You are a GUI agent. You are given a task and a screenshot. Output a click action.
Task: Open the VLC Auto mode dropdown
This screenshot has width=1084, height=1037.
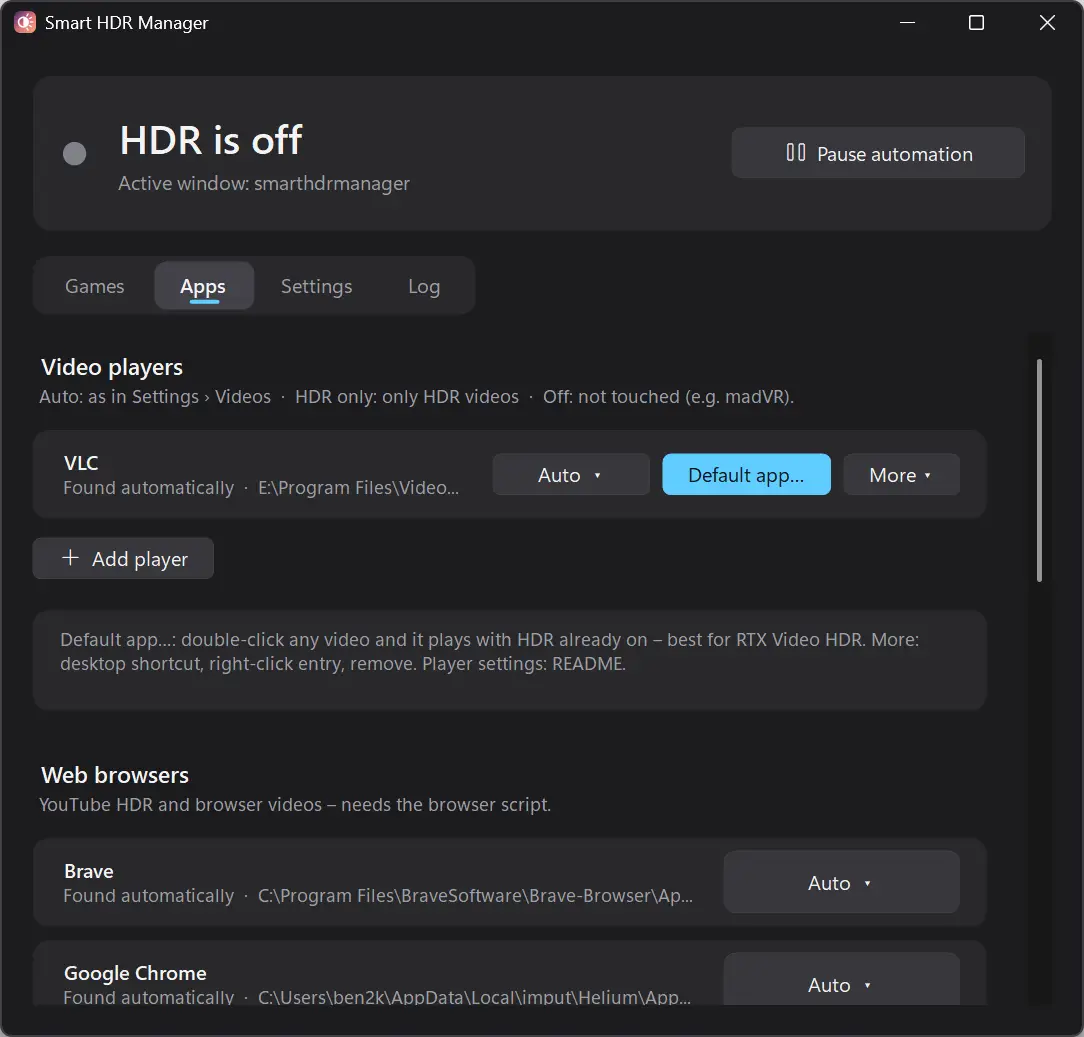pos(571,475)
